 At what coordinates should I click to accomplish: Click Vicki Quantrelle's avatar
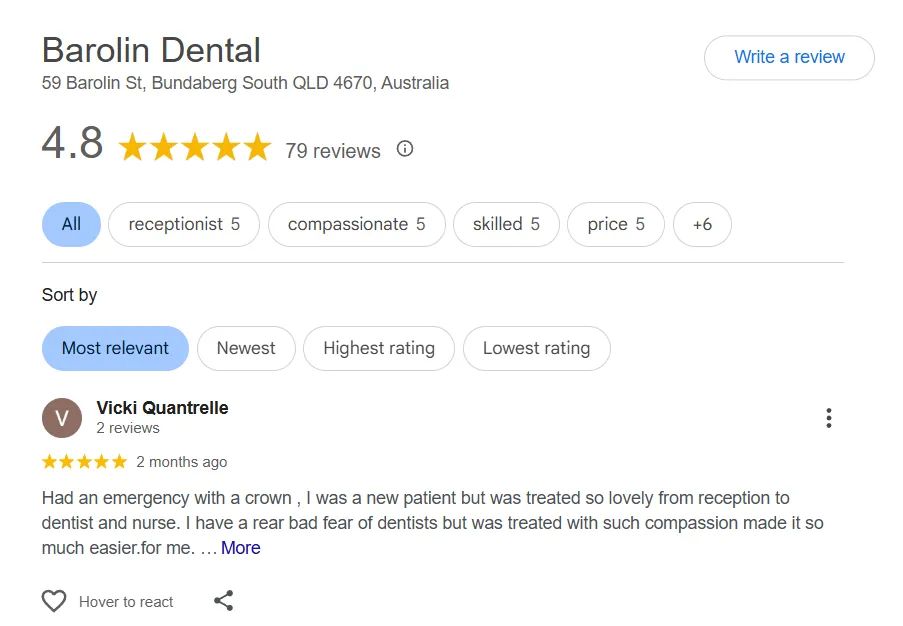tap(62, 418)
